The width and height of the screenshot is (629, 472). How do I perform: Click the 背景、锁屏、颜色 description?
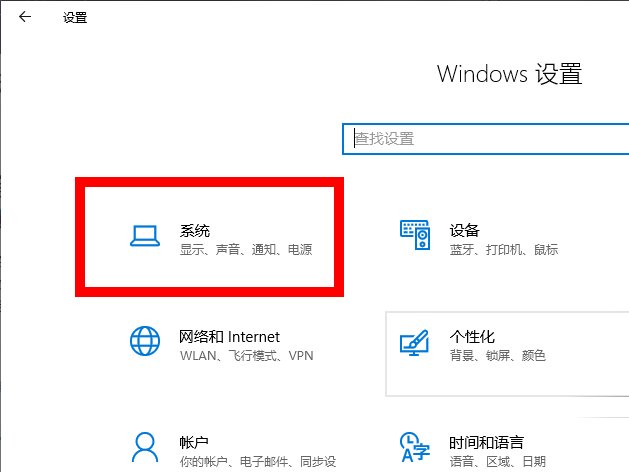pyautogui.click(x=497, y=355)
